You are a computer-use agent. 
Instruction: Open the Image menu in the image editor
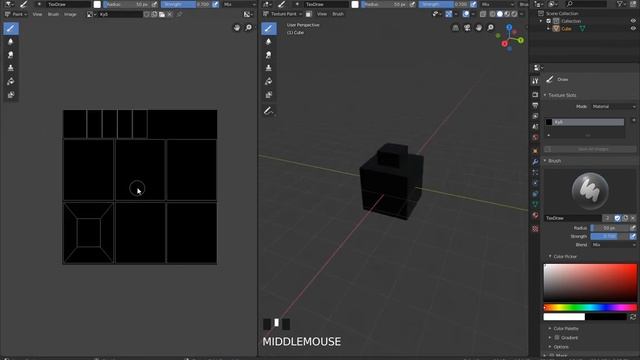click(70, 14)
